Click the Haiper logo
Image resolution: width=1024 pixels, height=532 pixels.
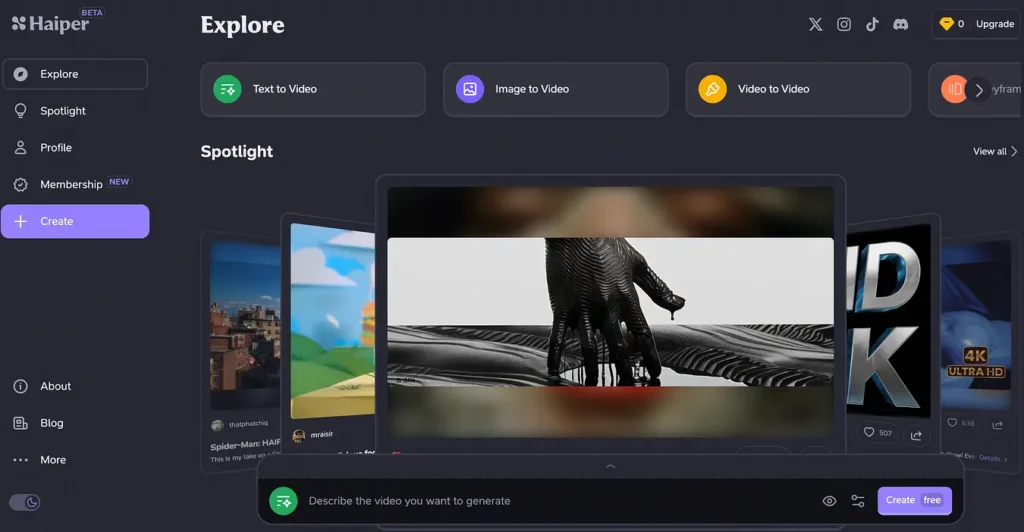(x=51, y=24)
